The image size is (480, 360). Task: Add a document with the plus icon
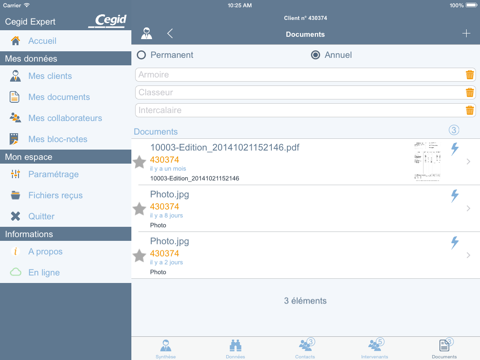(x=466, y=33)
